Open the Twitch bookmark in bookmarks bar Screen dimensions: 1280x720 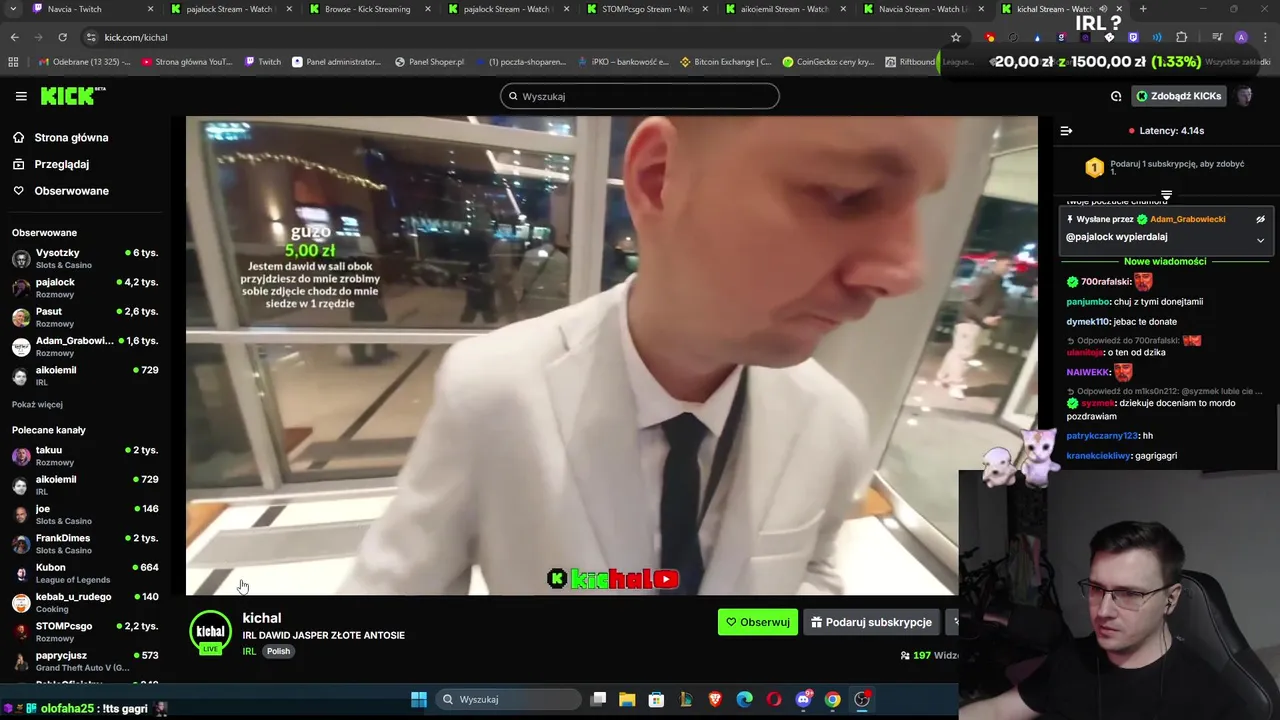point(263,62)
